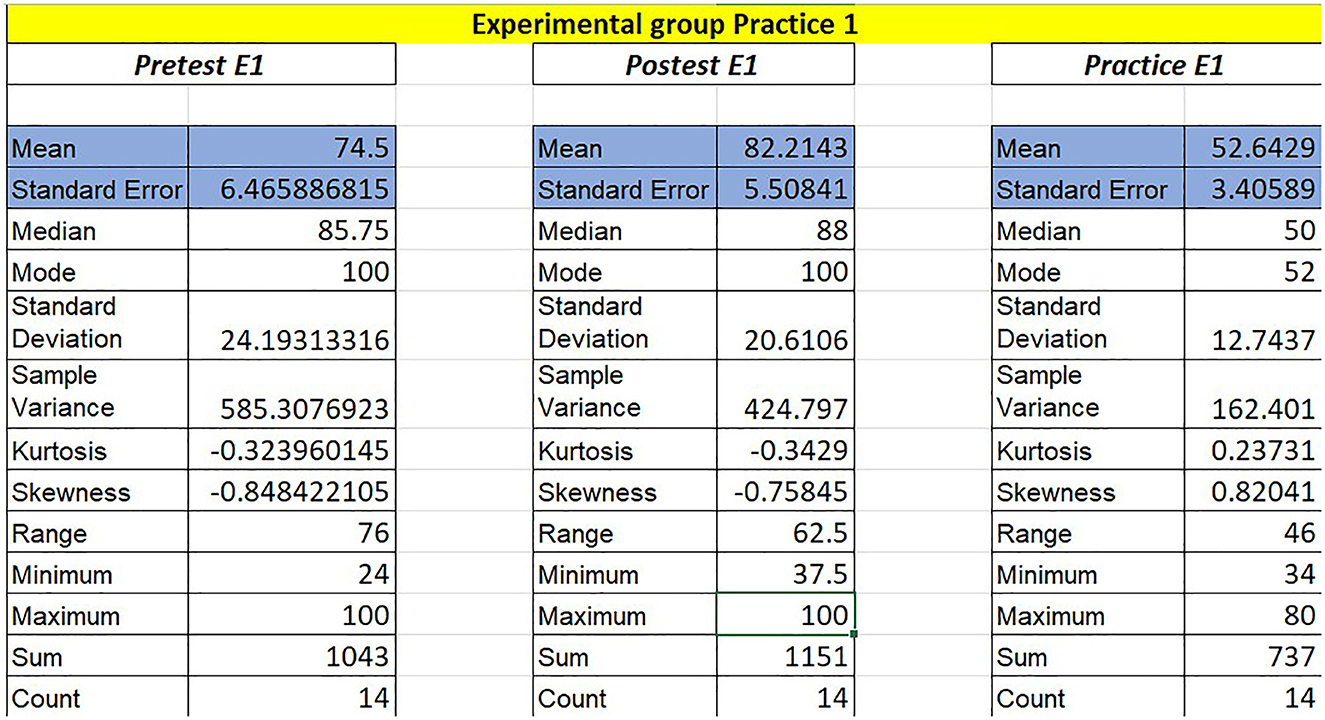The image size is (1325, 720).
Task: Click the Pretest E1 header cell
Action: click(200, 66)
